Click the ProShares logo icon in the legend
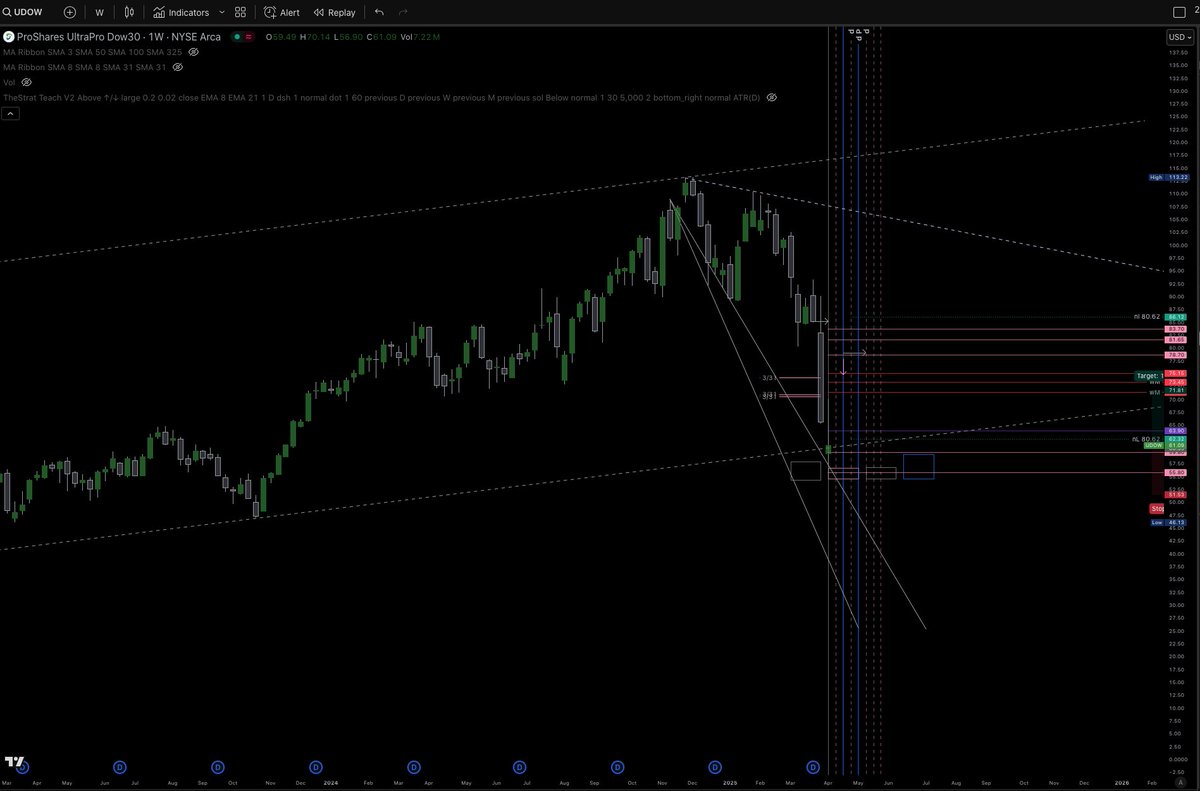The image size is (1200, 791). 8,36
